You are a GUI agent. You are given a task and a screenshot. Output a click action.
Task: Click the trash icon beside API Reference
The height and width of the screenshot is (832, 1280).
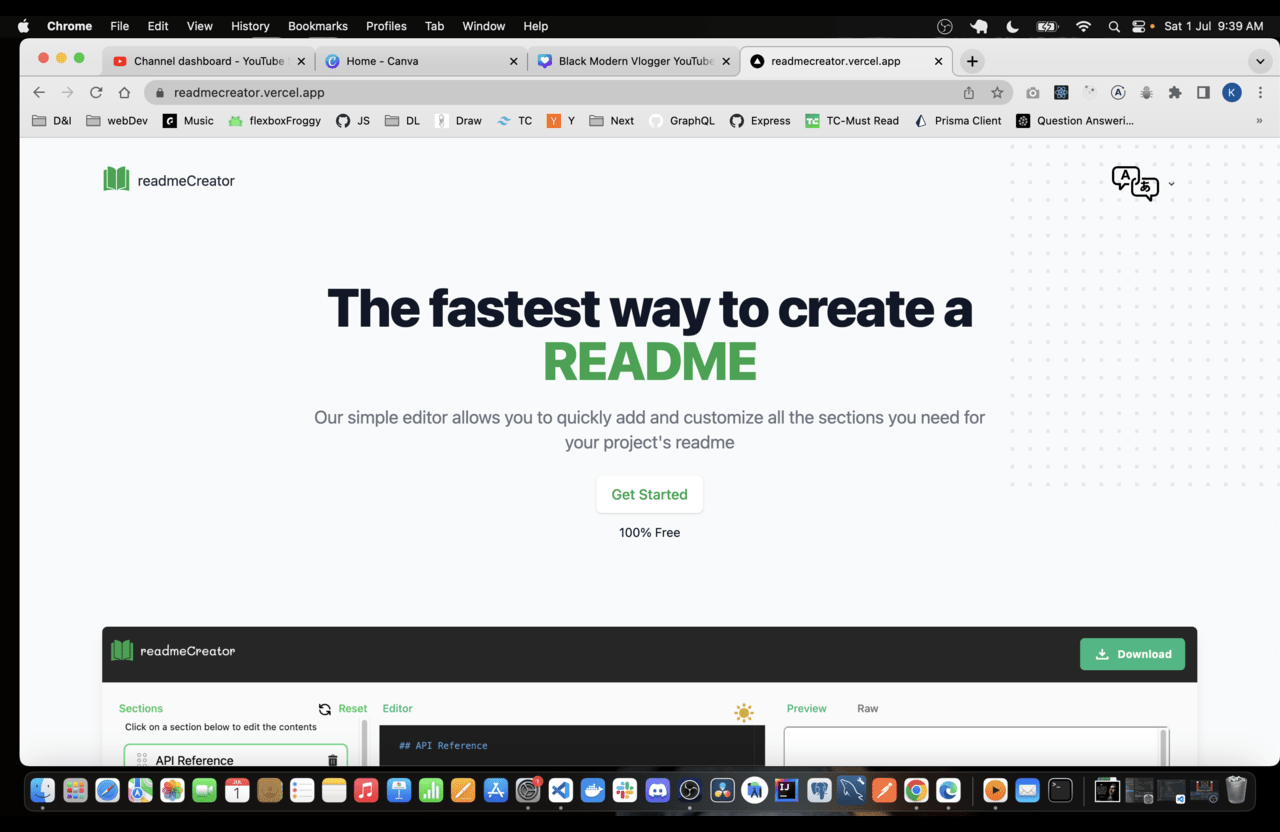click(333, 761)
